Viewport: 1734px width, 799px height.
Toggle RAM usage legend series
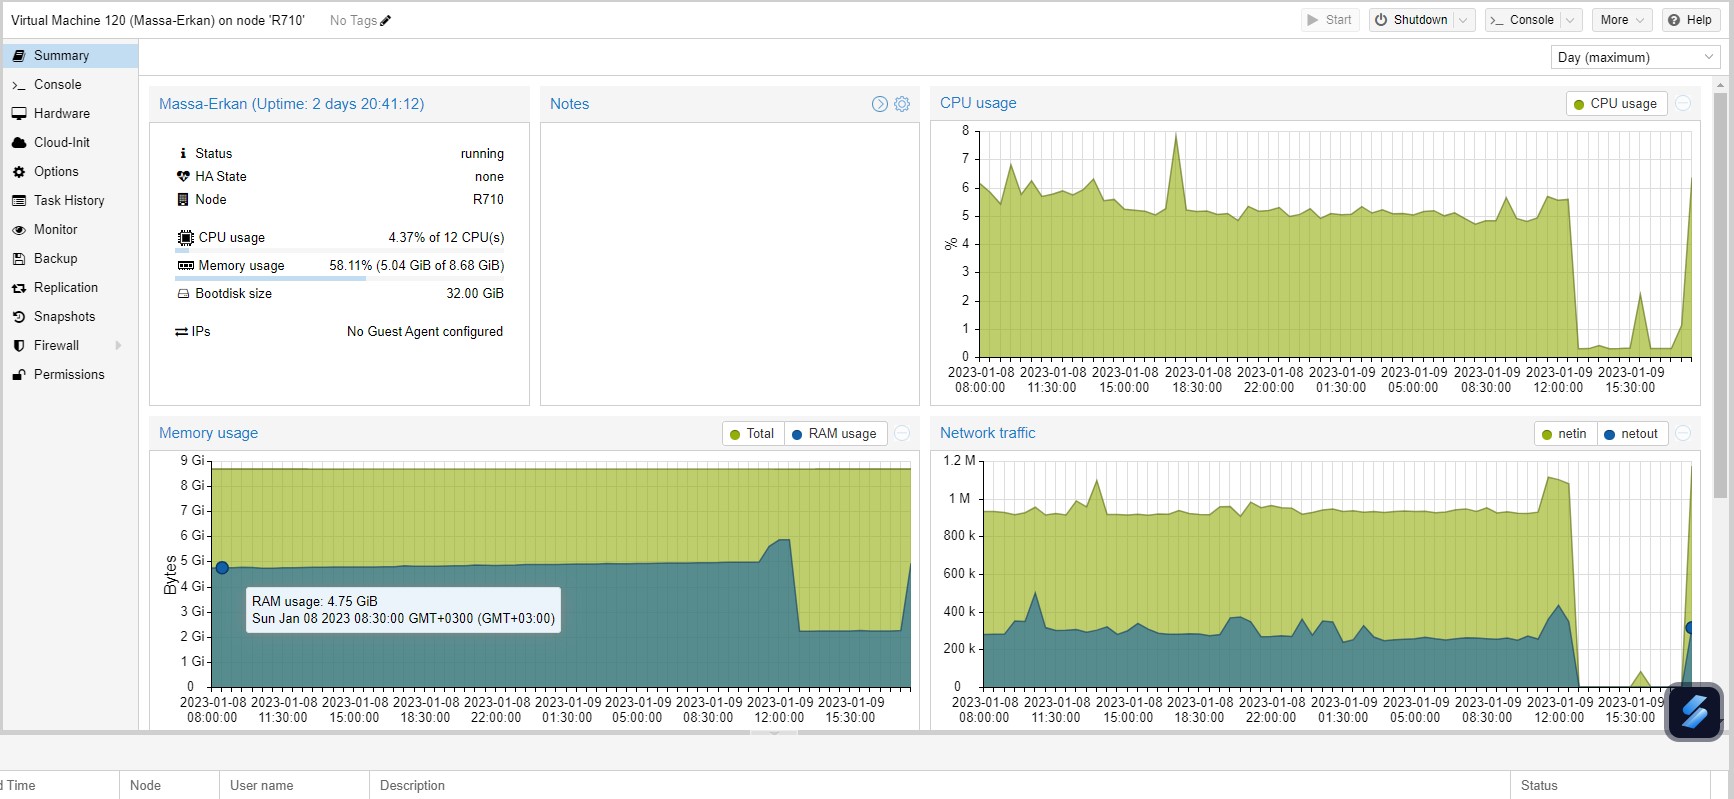pos(835,434)
